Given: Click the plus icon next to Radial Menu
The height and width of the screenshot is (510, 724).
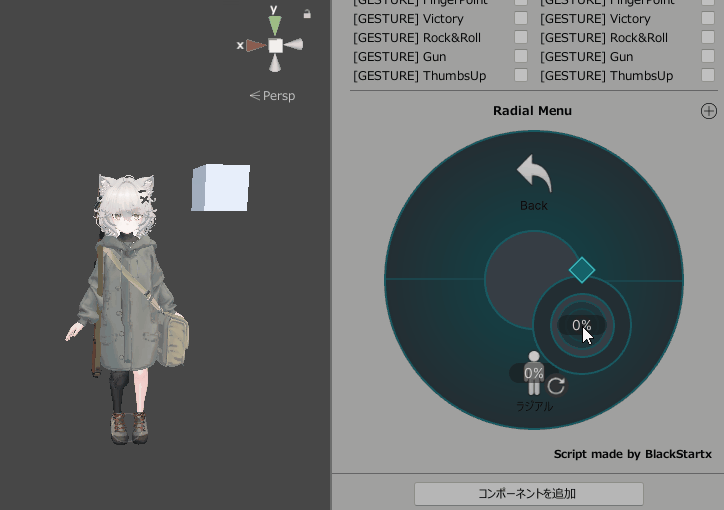Looking at the screenshot, I should [709, 111].
